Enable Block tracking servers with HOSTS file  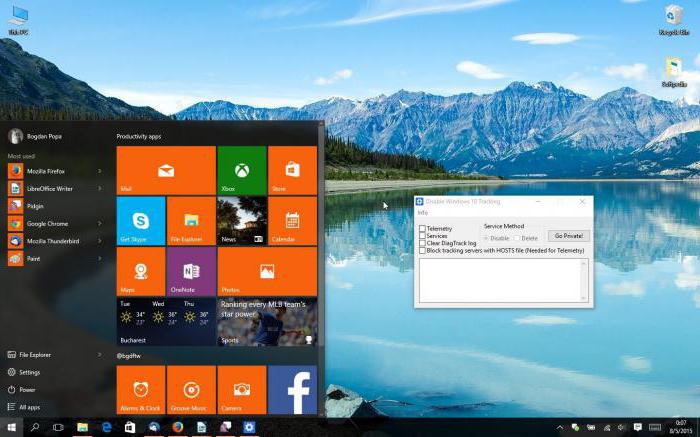(422, 250)
